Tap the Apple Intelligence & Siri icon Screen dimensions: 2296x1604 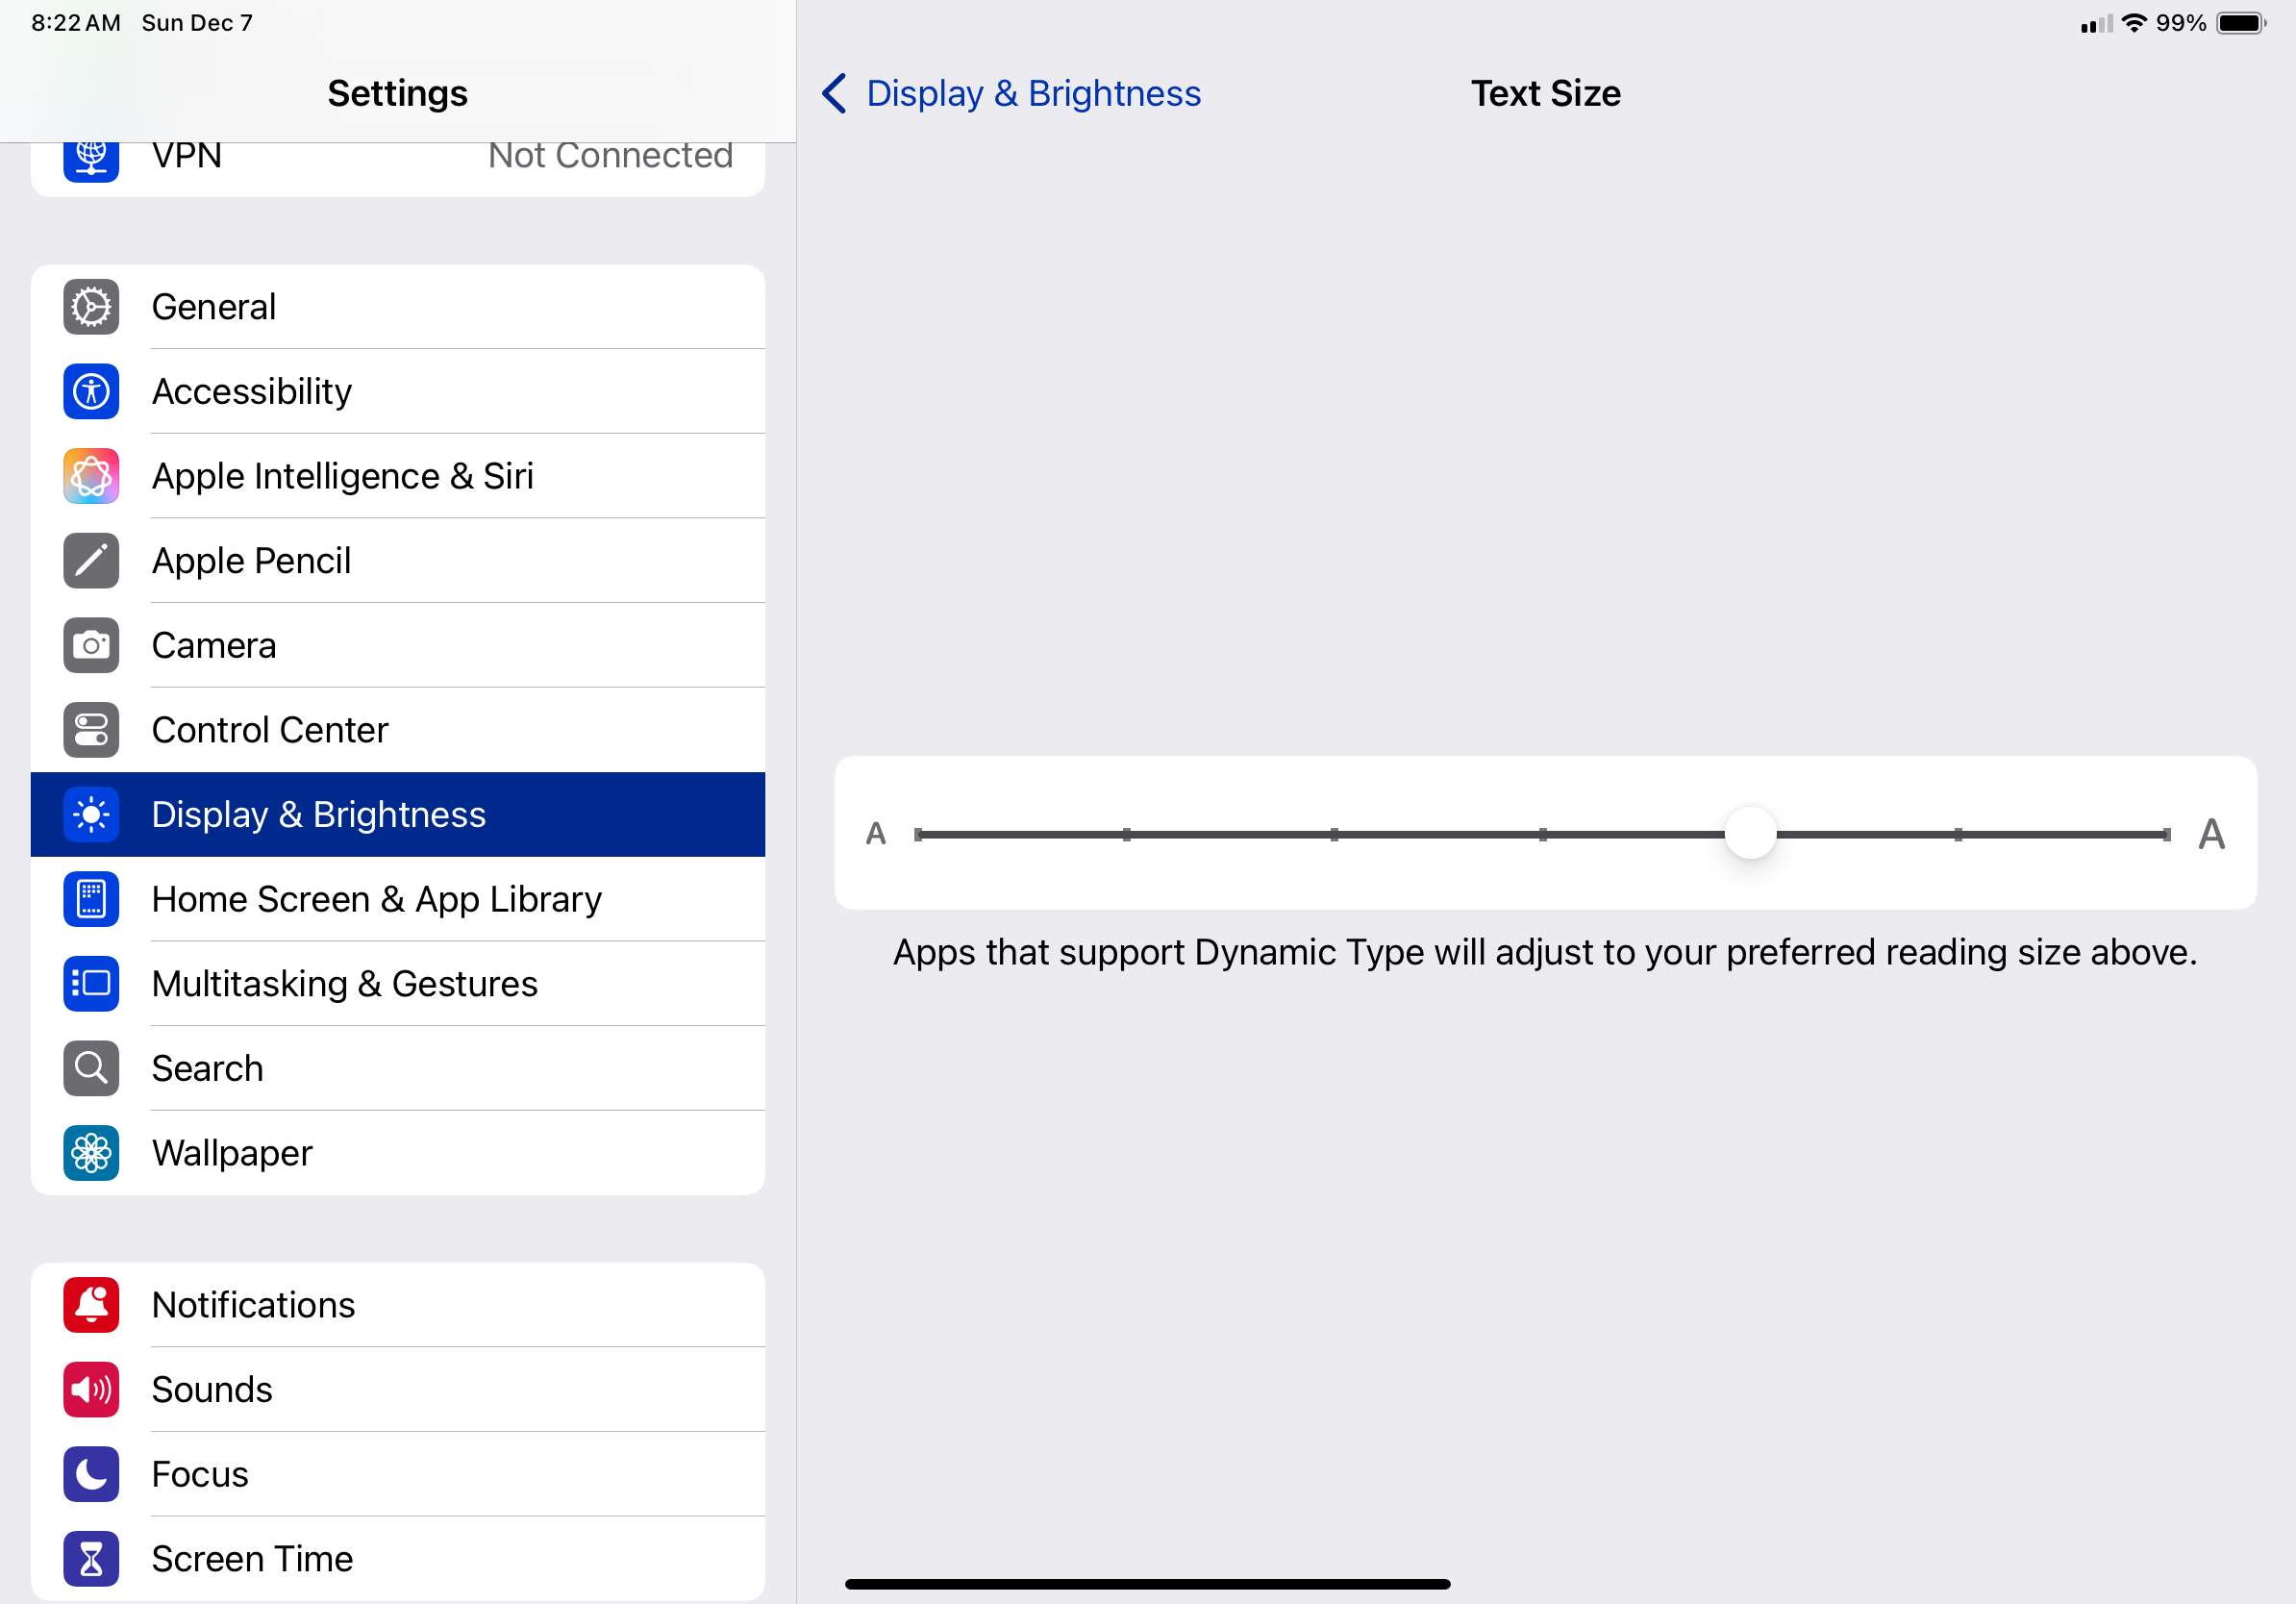pos(91,476)
